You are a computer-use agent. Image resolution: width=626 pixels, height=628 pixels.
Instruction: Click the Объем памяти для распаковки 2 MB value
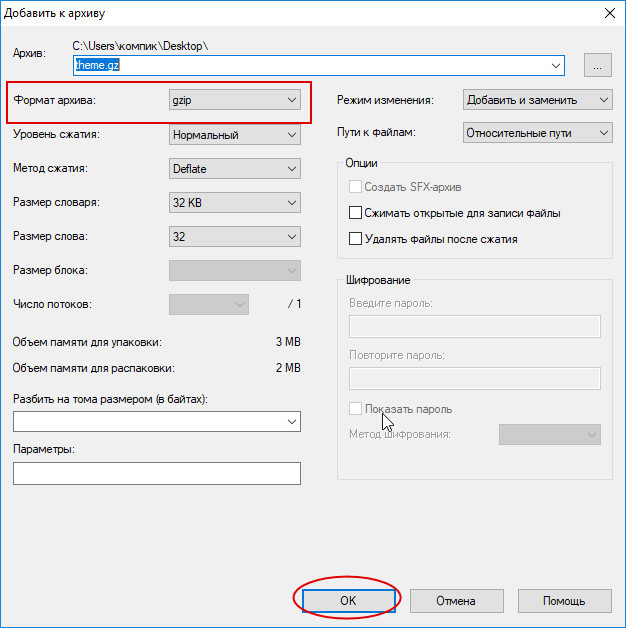tap(288, 368)
